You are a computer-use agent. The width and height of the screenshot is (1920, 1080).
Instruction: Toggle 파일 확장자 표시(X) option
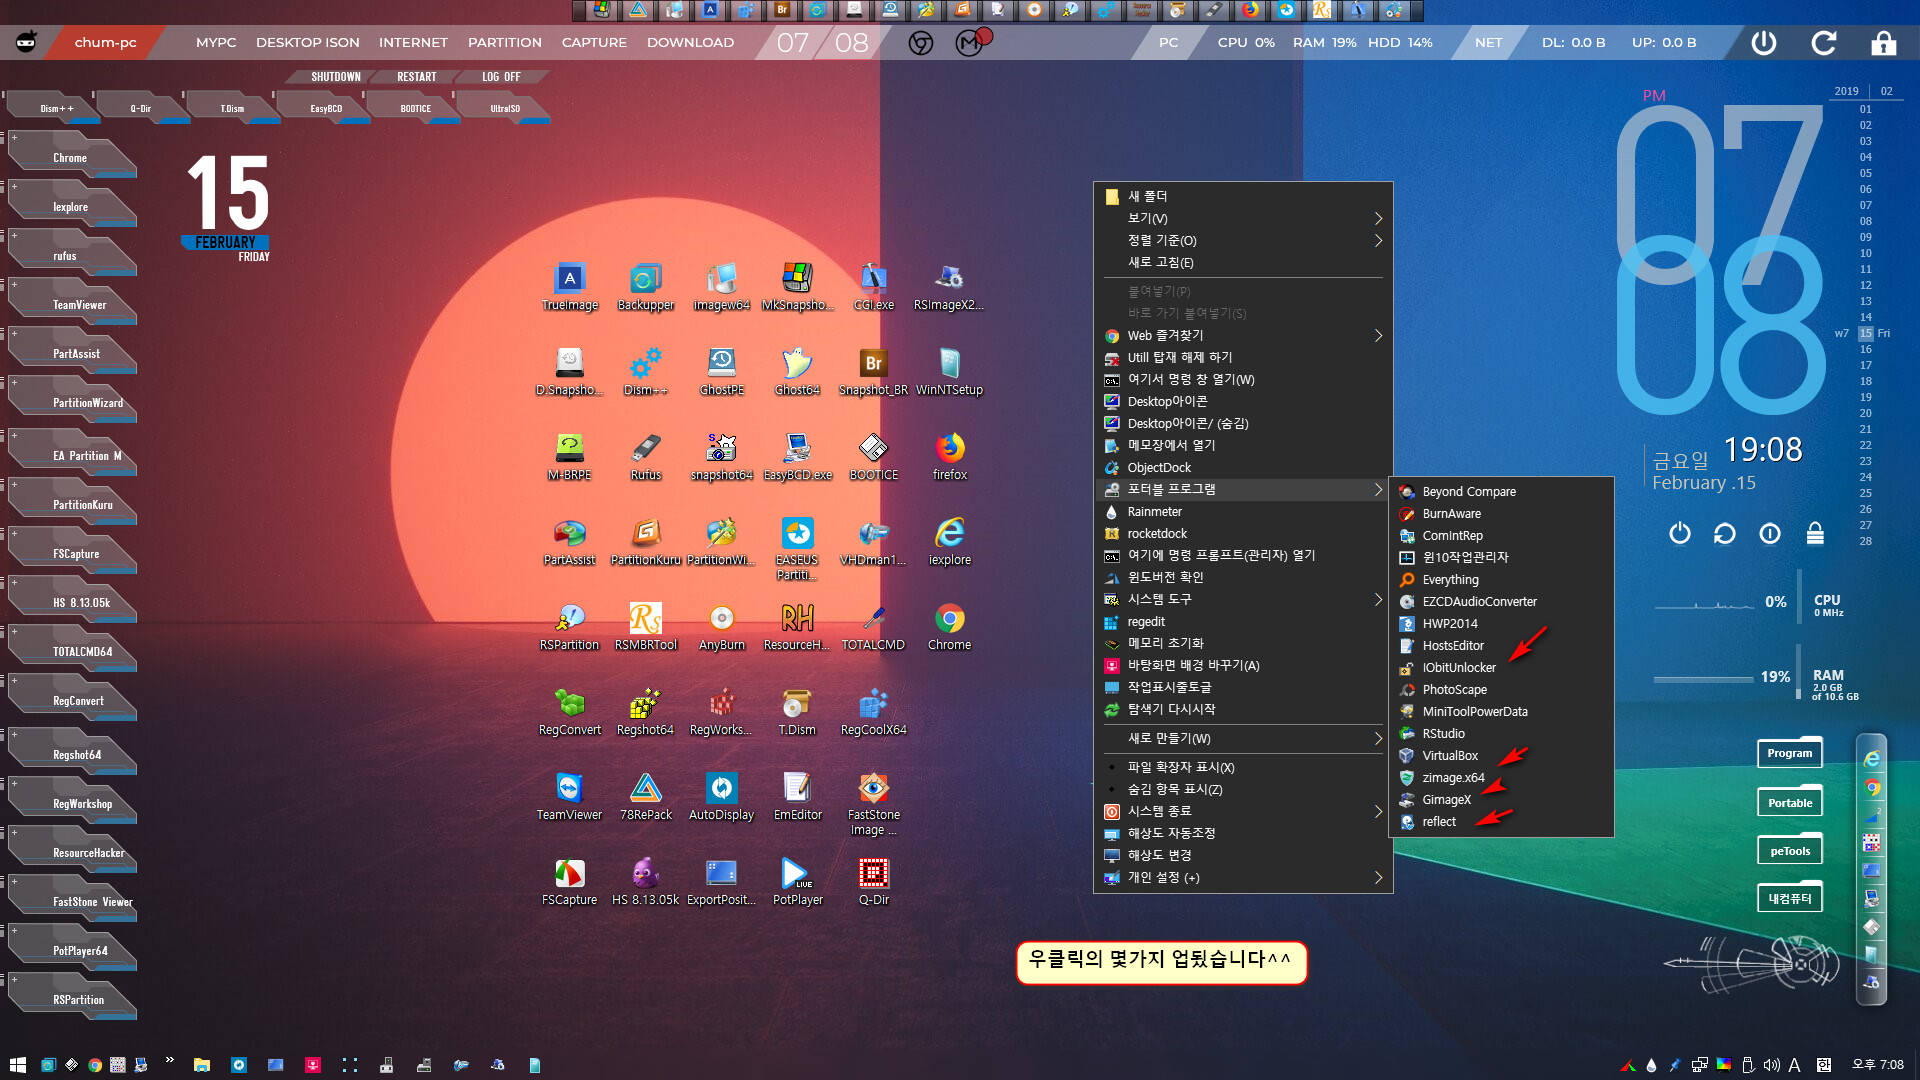tap(1243, 767)
